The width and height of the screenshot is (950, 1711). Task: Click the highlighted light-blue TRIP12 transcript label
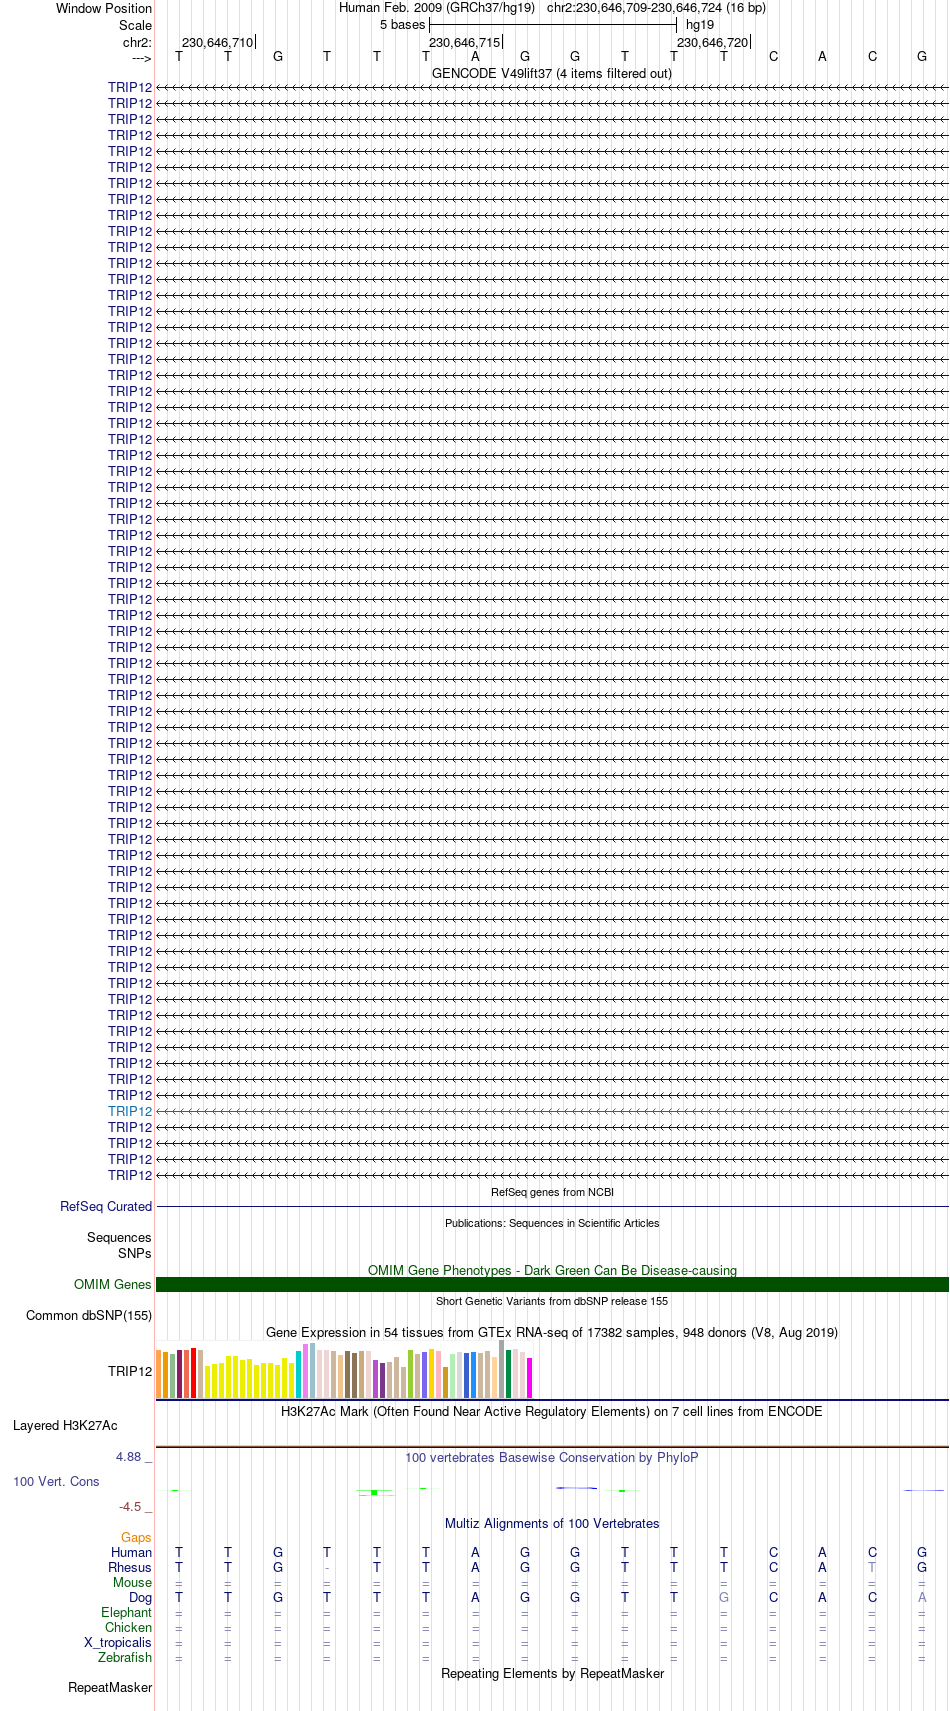[x=130, y=1111]
